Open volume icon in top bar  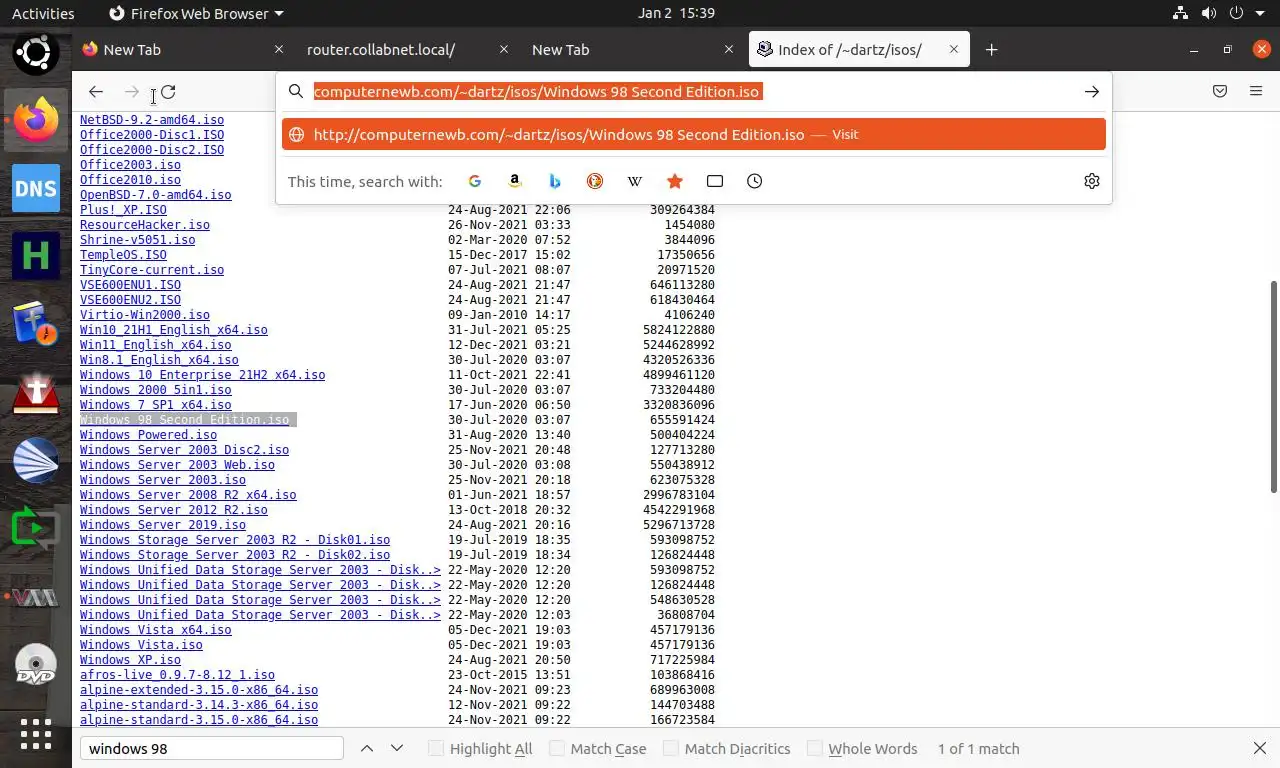(x=1209, y=14)
